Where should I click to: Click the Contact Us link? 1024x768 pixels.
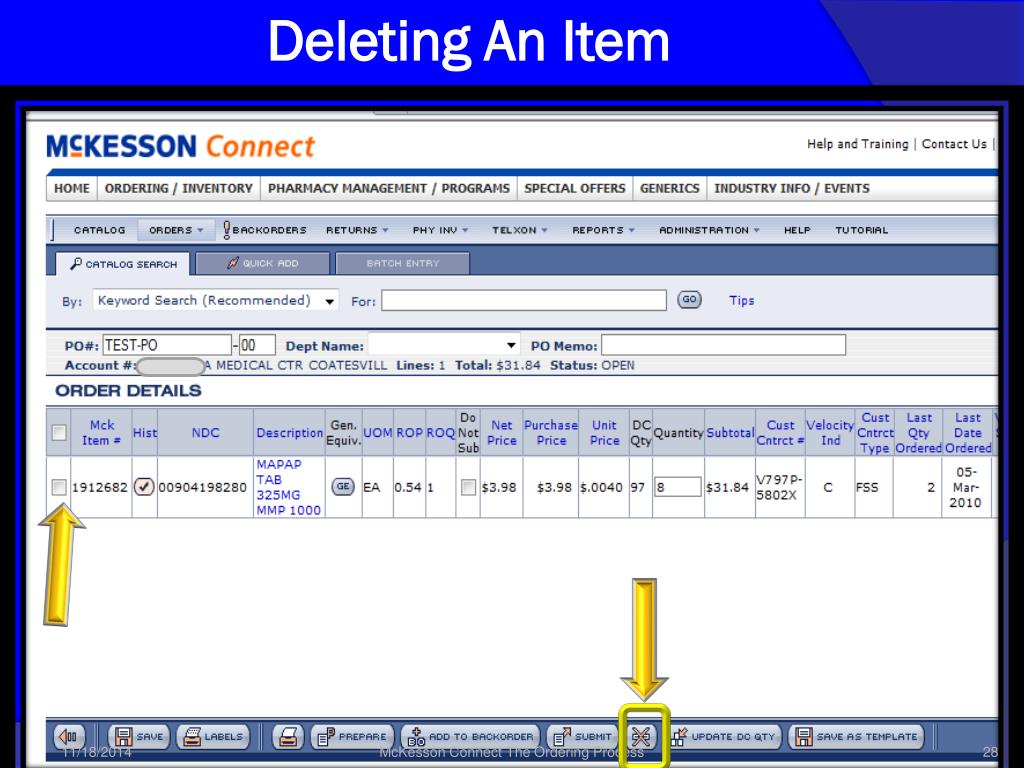point(954,144)
